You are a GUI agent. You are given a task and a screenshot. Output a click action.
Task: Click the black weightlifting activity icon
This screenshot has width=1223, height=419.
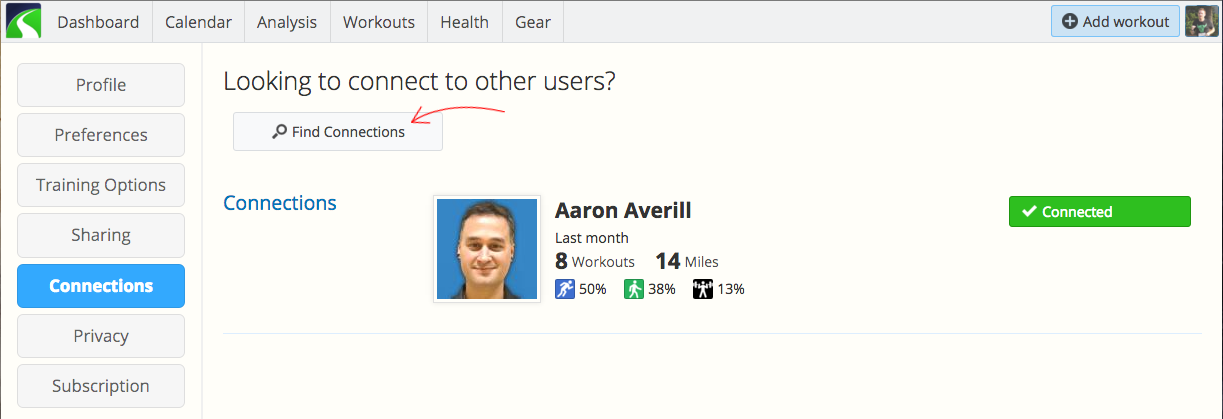[703, 289]
